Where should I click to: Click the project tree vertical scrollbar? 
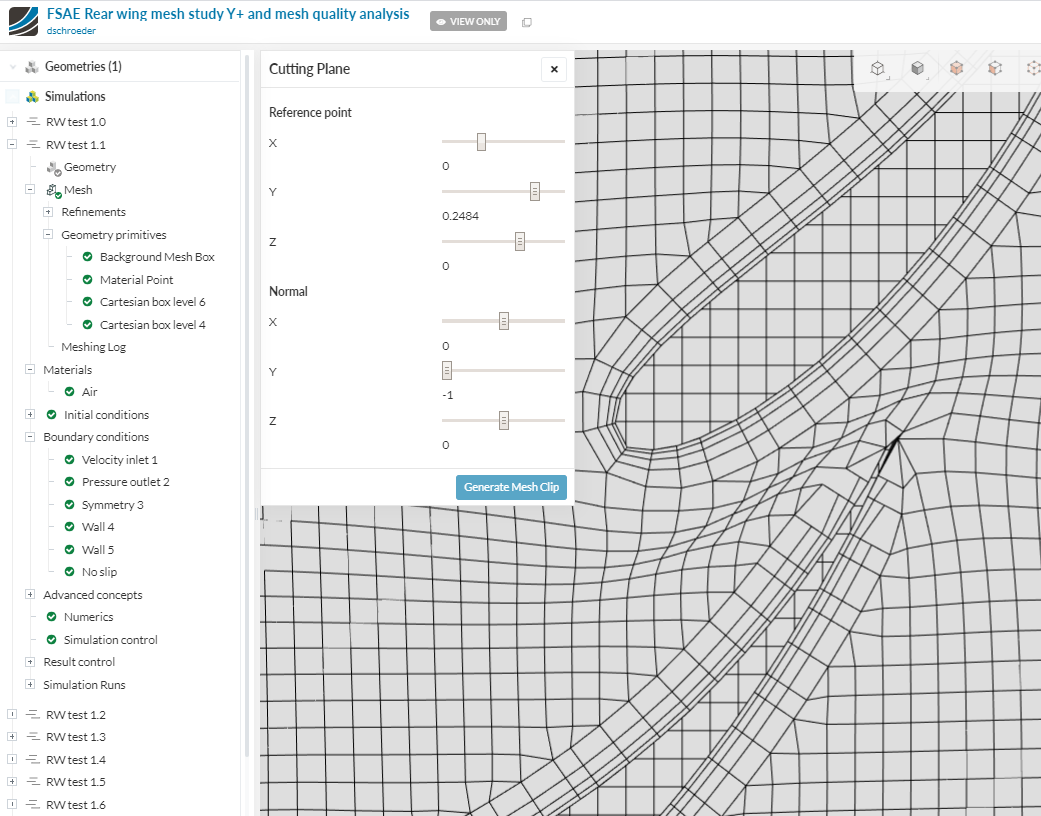(247, 405)
